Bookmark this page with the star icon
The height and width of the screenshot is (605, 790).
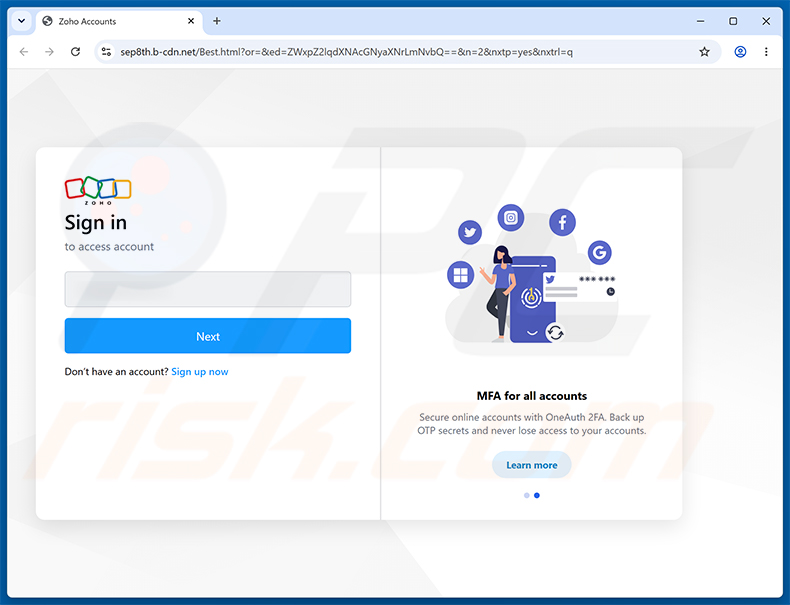(704, 52)
